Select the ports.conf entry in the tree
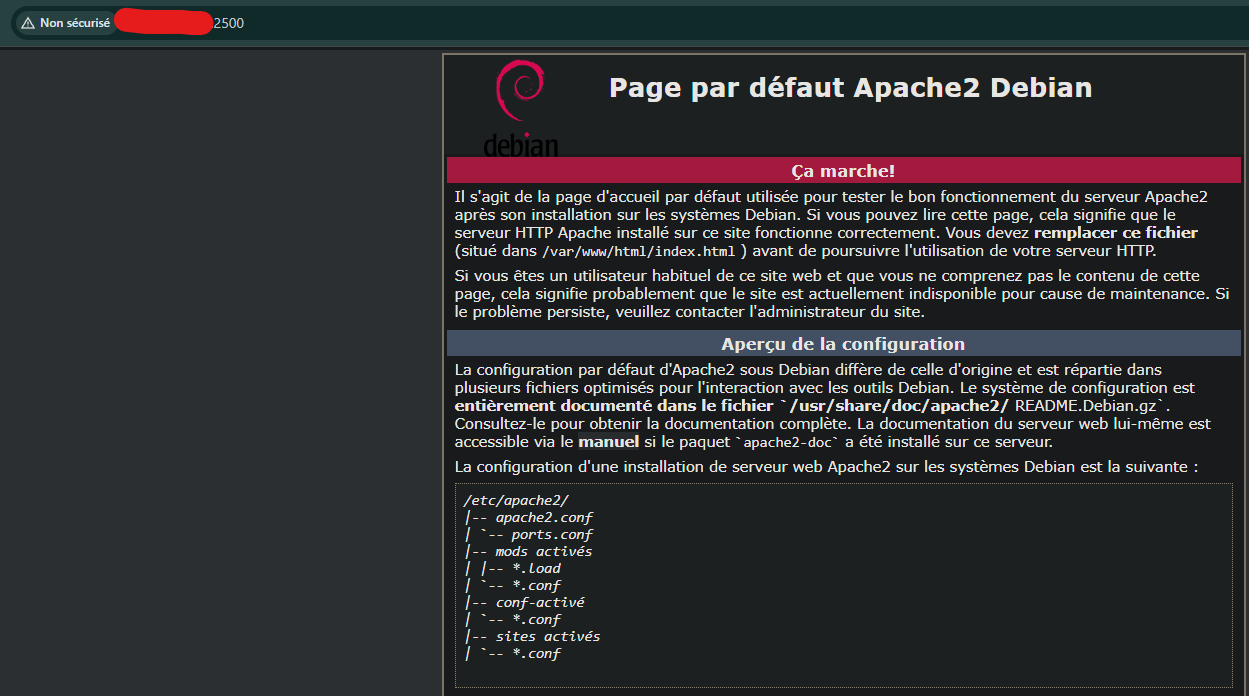1249x696 pixels. (551, 534)
